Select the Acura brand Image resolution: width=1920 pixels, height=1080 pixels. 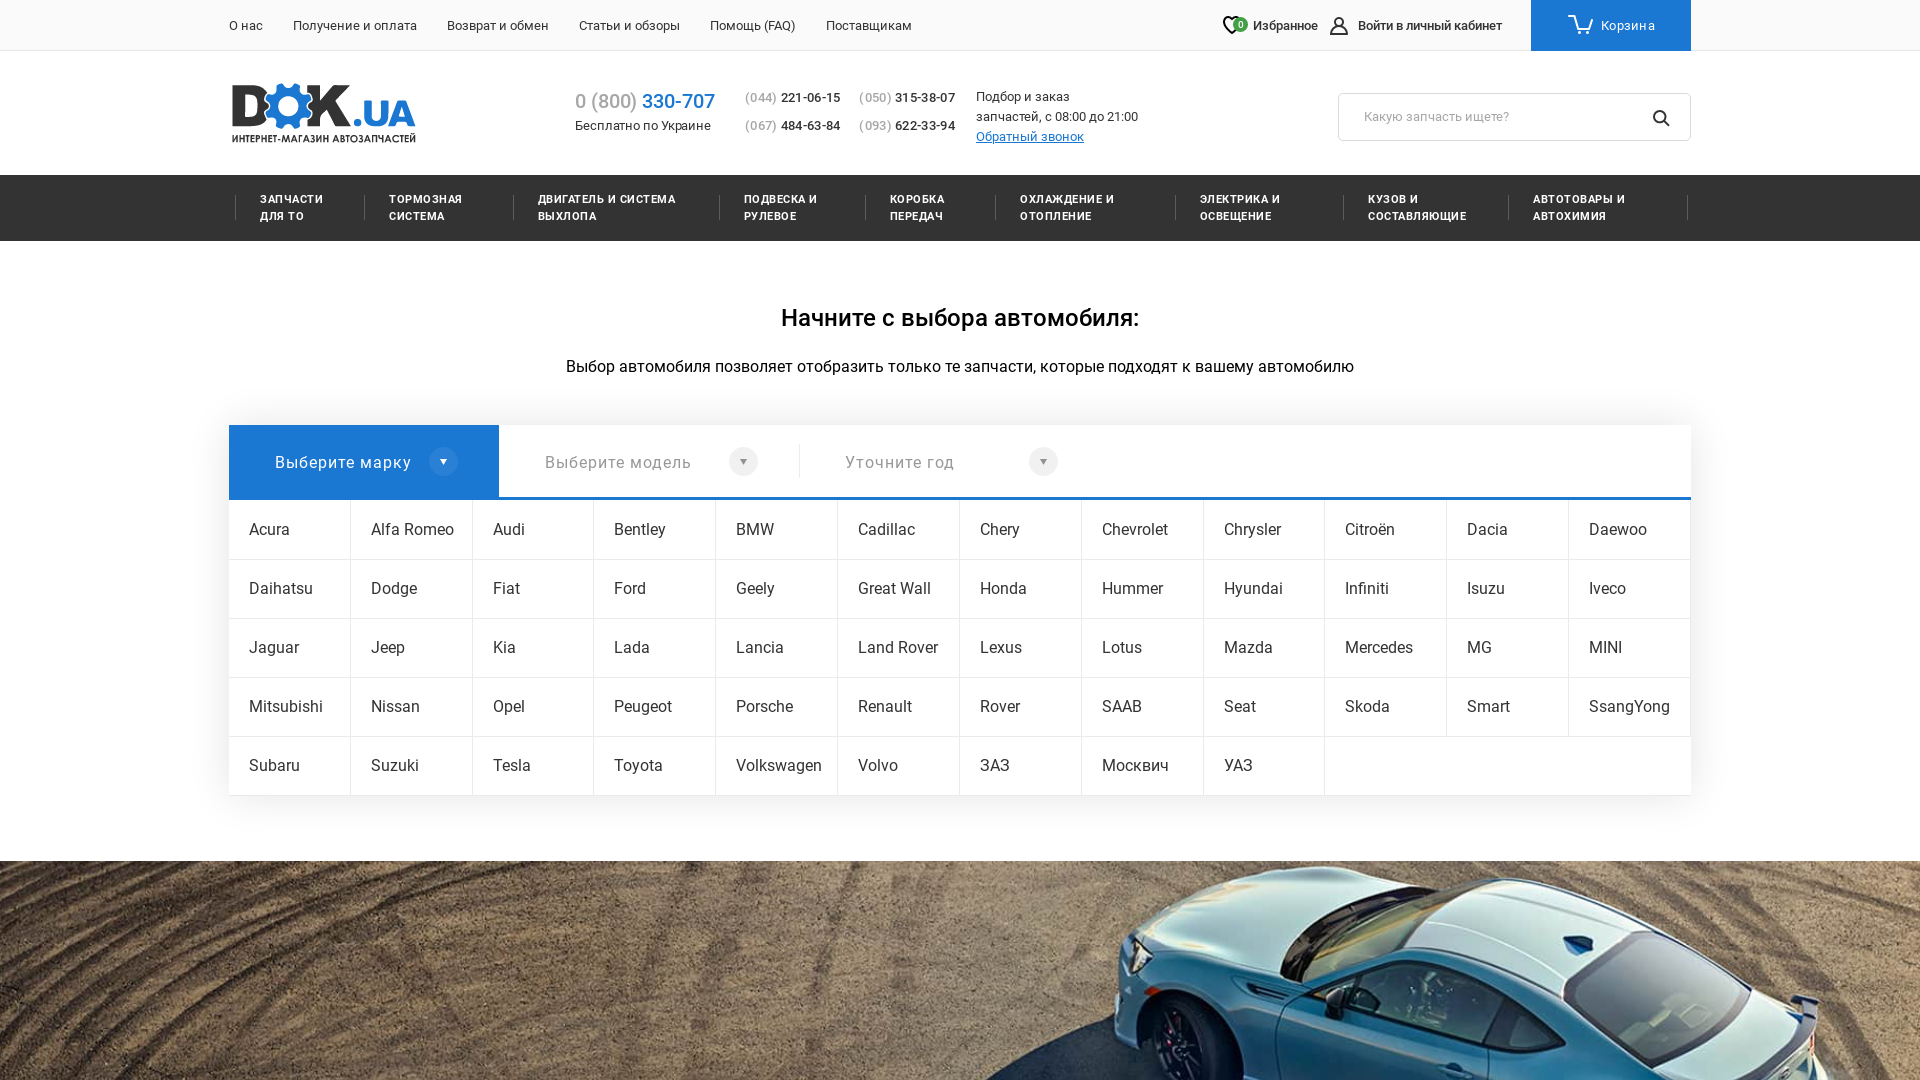[x=290, y=529]
